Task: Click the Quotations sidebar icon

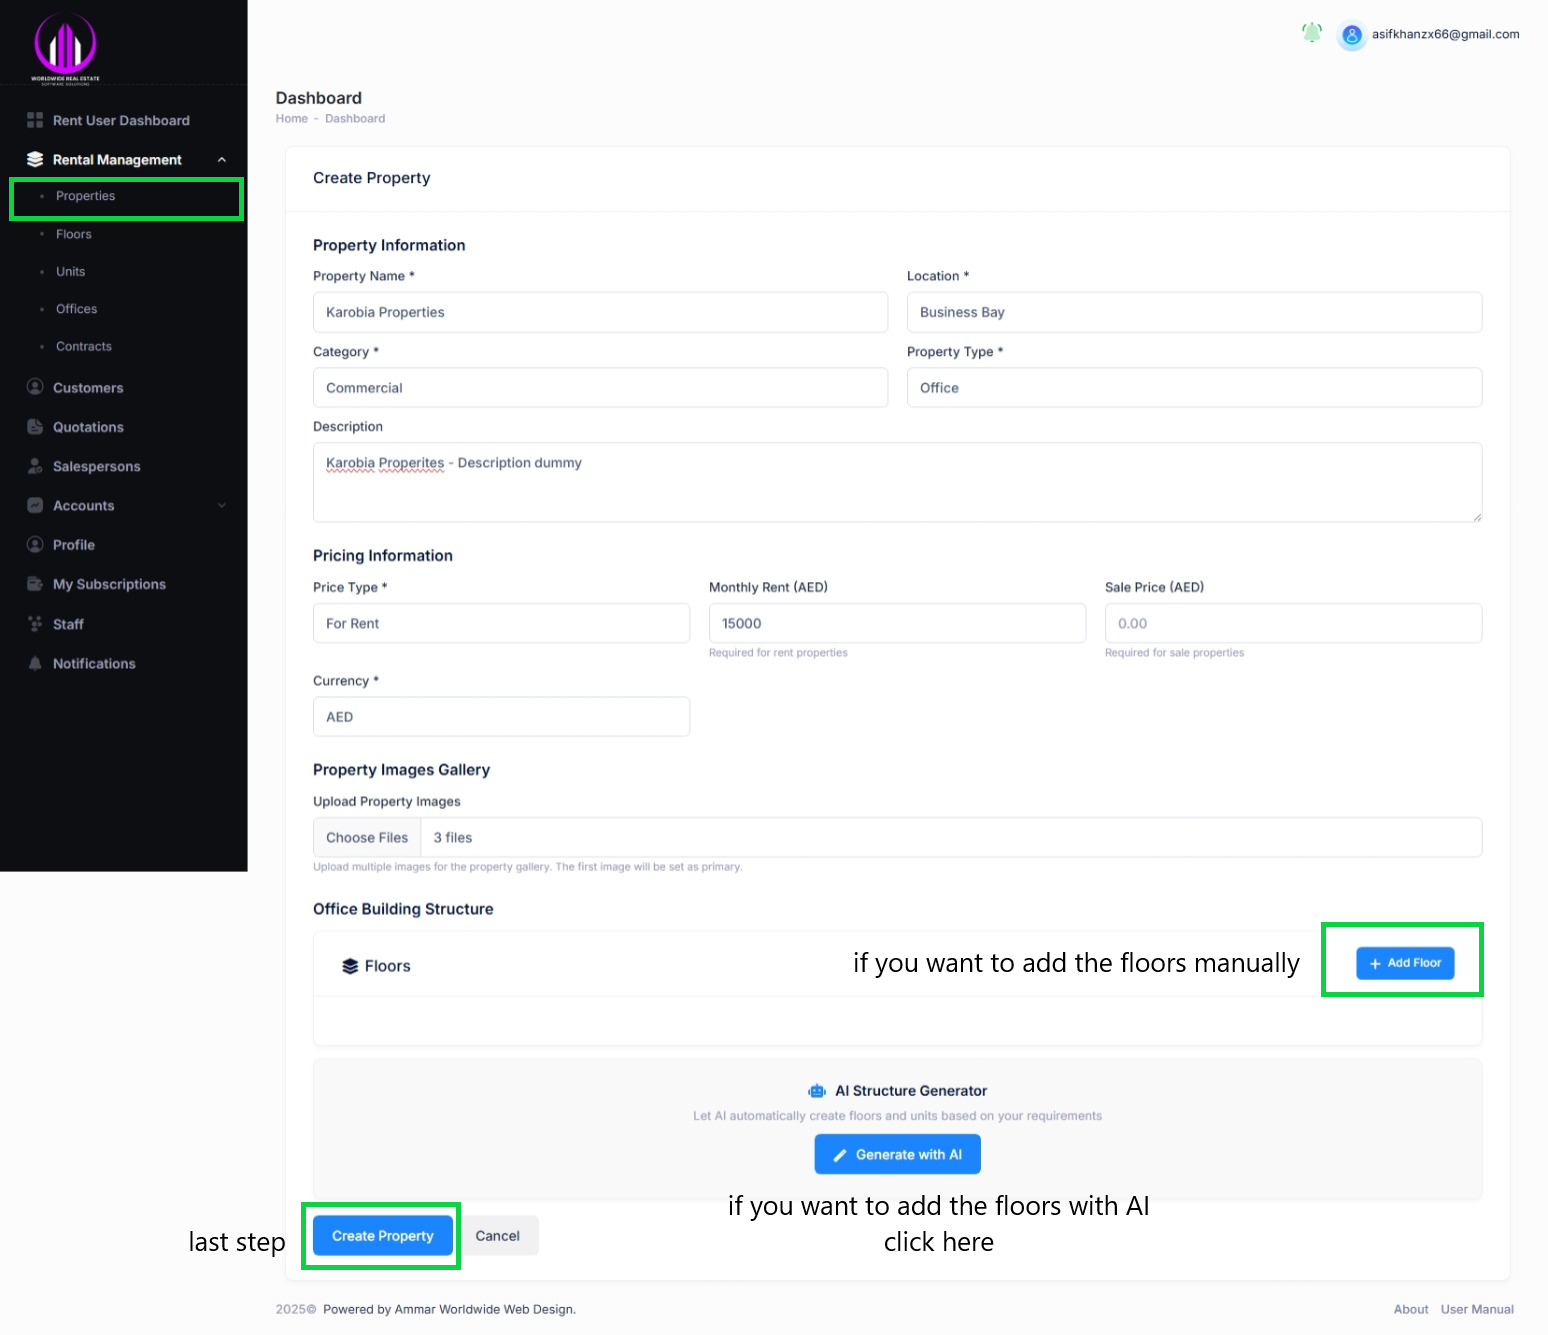Action: [35, 427]
